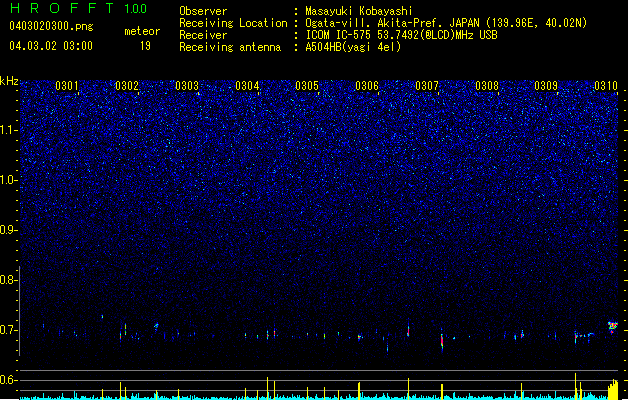The height and width of the screenshot is (400, 629).
Task: Click the Receiving antenna label
Action: click(x=230, y=47)
